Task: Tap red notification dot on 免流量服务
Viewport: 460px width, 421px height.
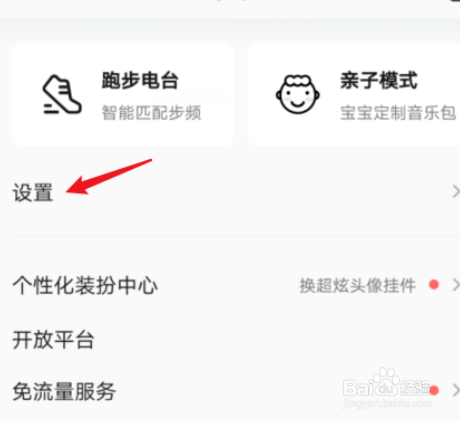Action: click(434, 390)
